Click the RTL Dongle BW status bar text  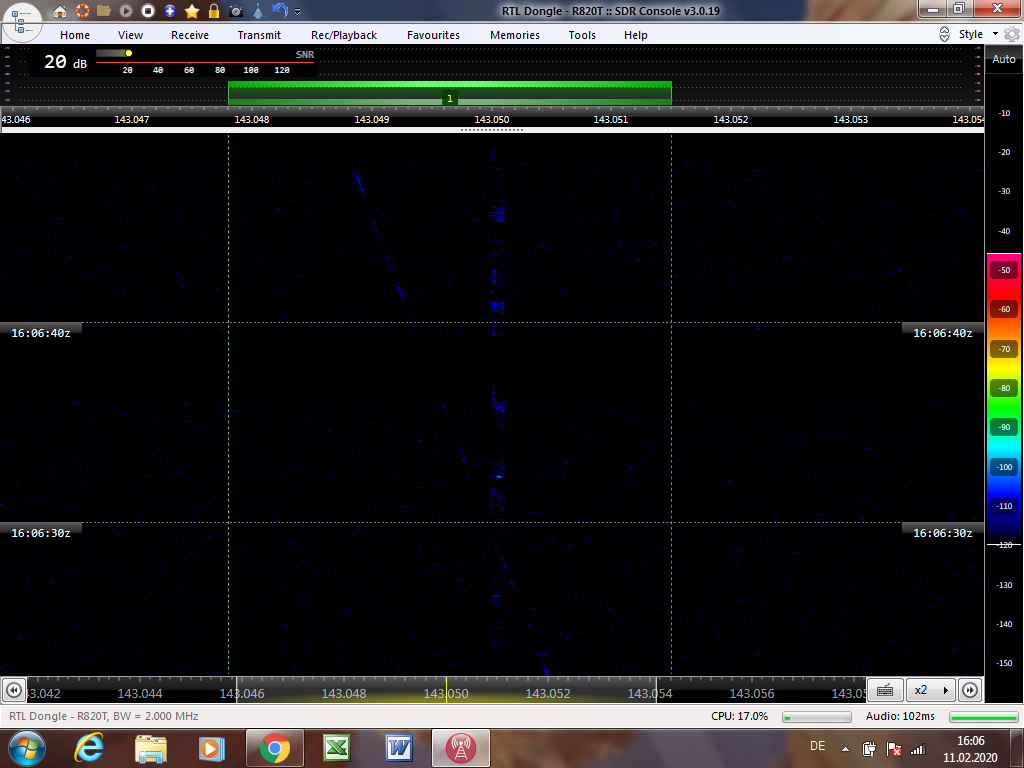click(x=103, y=716)
